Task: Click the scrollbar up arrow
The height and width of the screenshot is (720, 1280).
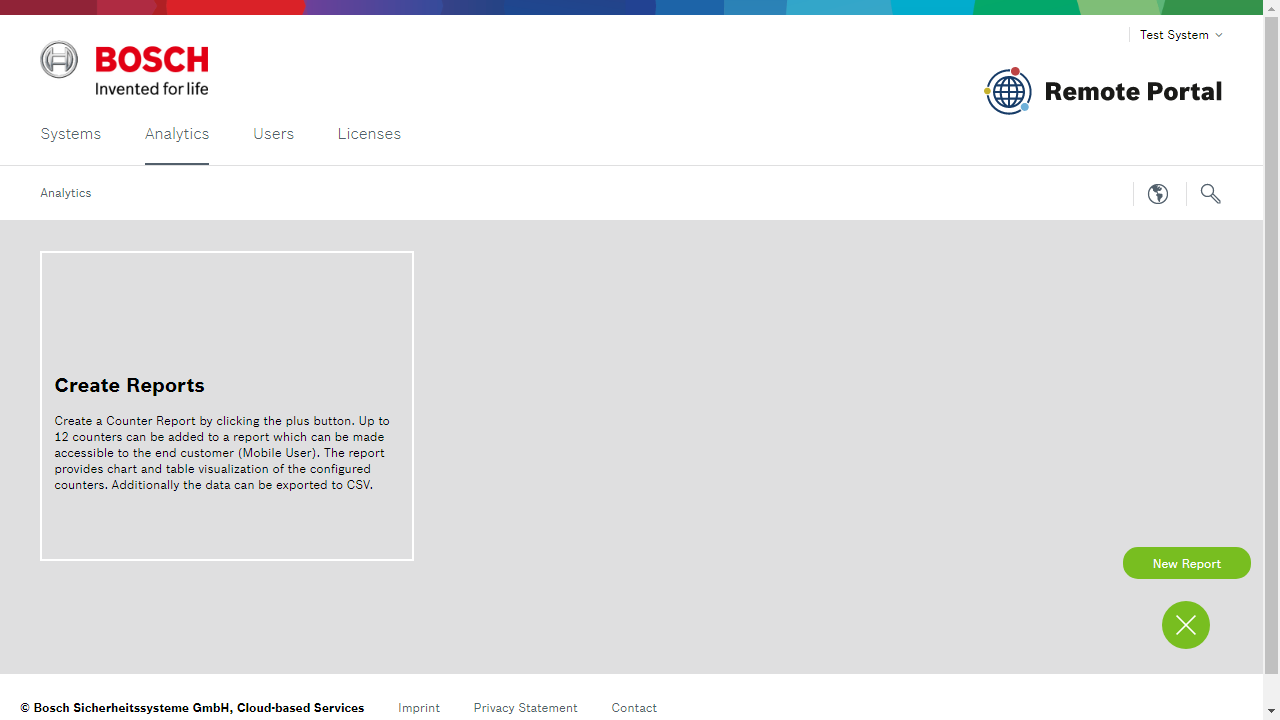Action: [x=1271, y=7]
